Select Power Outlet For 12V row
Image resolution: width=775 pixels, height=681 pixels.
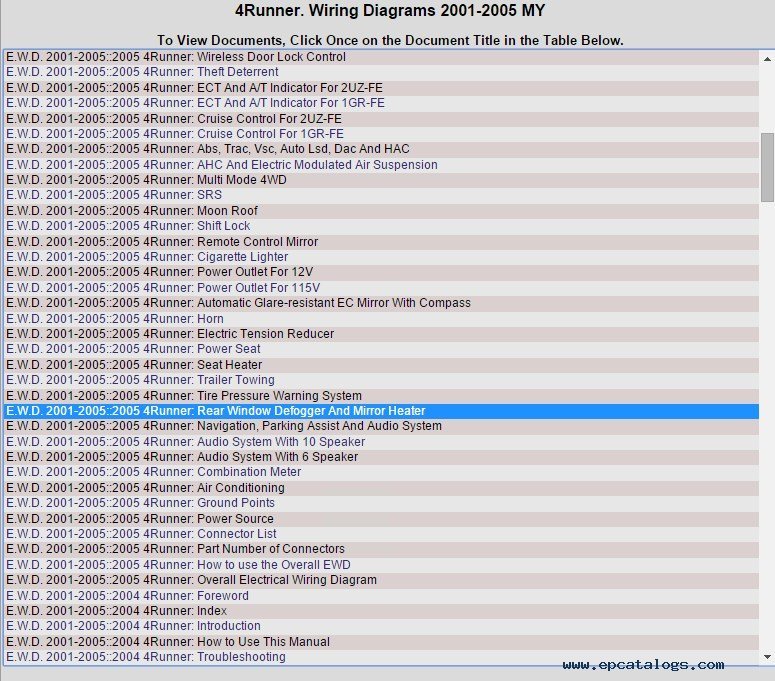381,272
